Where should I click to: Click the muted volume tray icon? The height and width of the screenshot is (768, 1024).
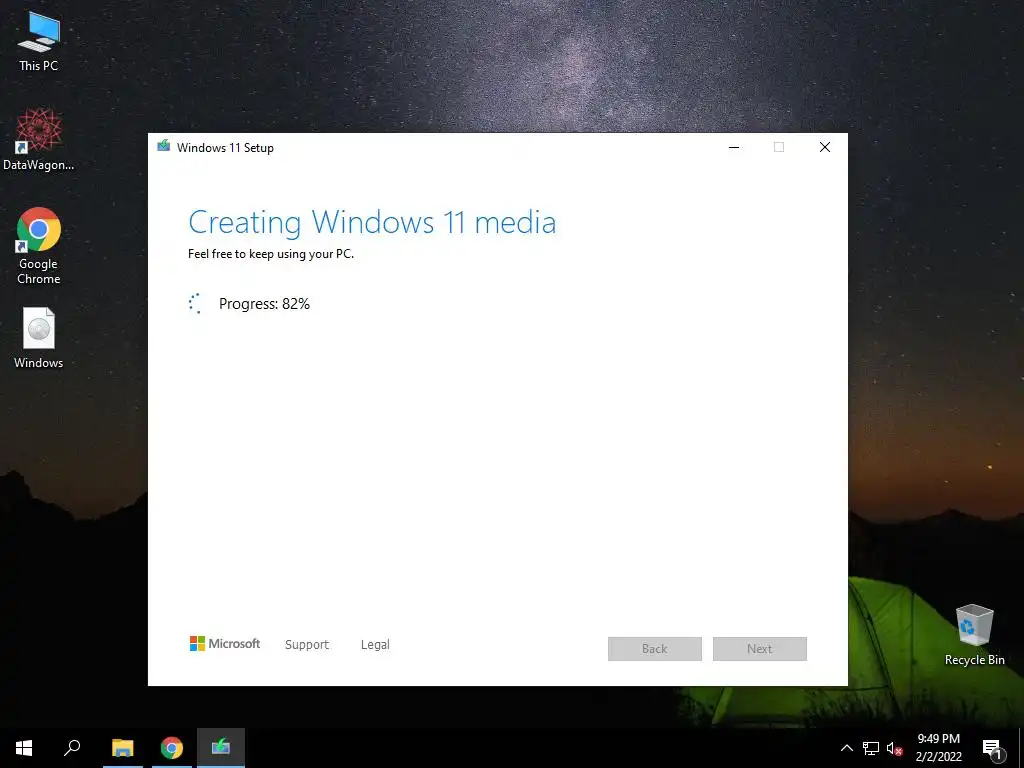pyautogui.click(x=895, y=748)
